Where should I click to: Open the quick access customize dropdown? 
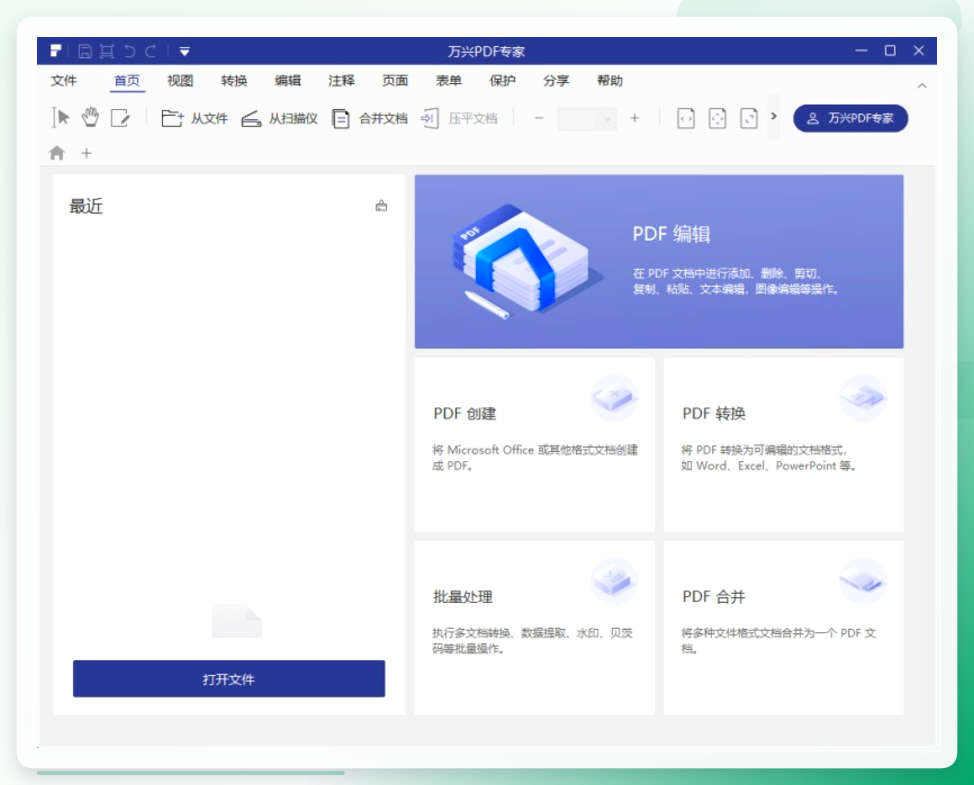point(184,52)
